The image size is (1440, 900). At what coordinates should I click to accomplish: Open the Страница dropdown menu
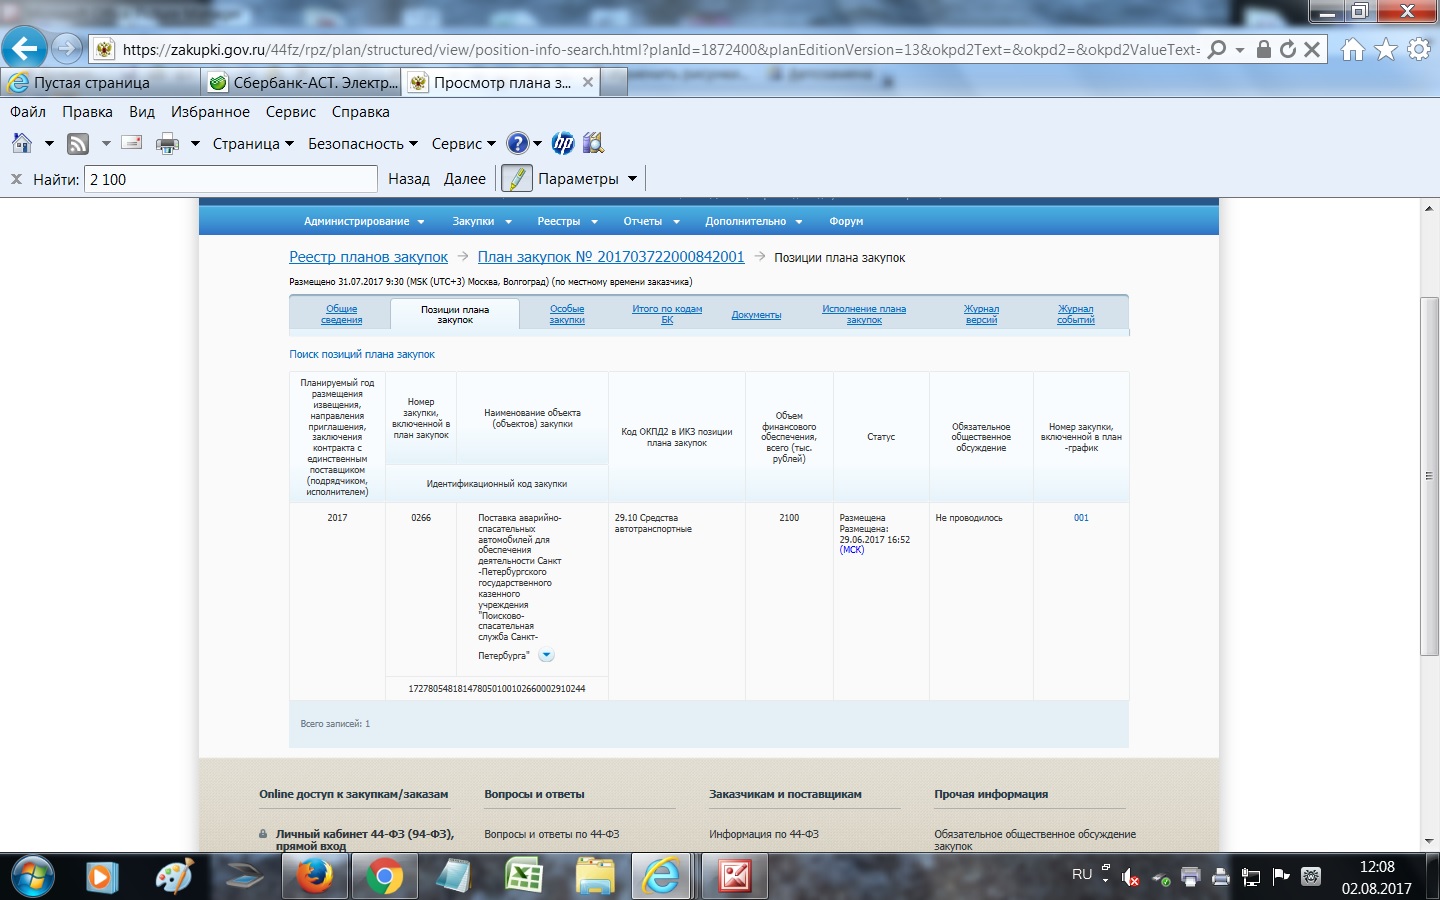click(x=253, y=143)
